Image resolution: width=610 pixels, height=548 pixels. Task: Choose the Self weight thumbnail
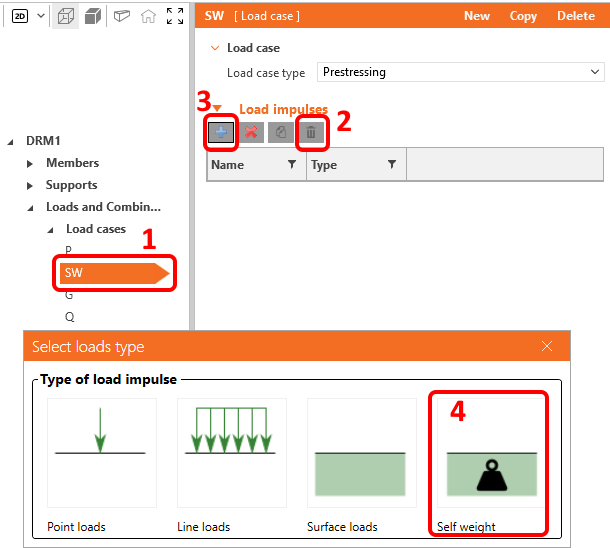pos(491,453)
